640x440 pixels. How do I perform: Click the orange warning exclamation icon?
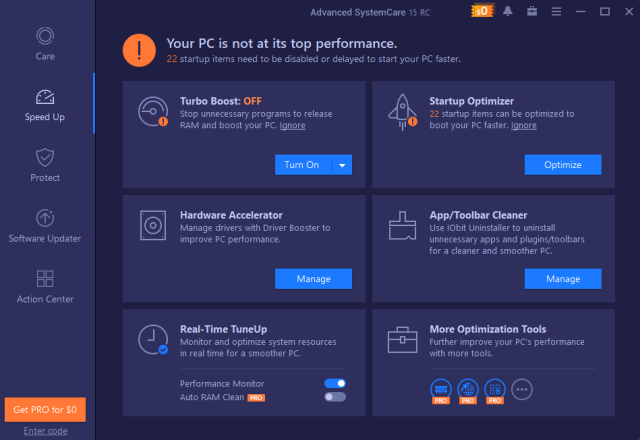pos(139,50)
